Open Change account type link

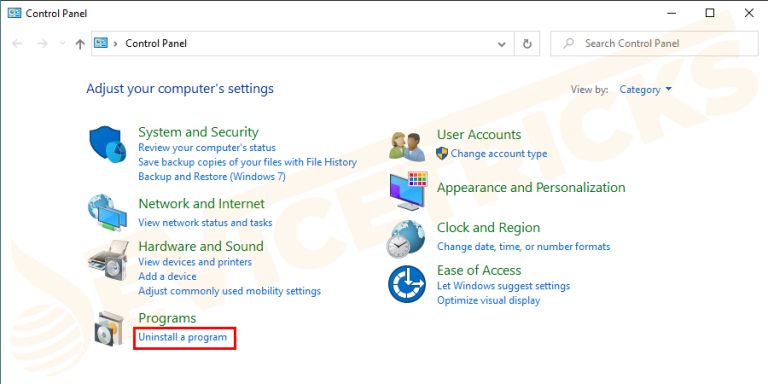click(x=499, y=153)
